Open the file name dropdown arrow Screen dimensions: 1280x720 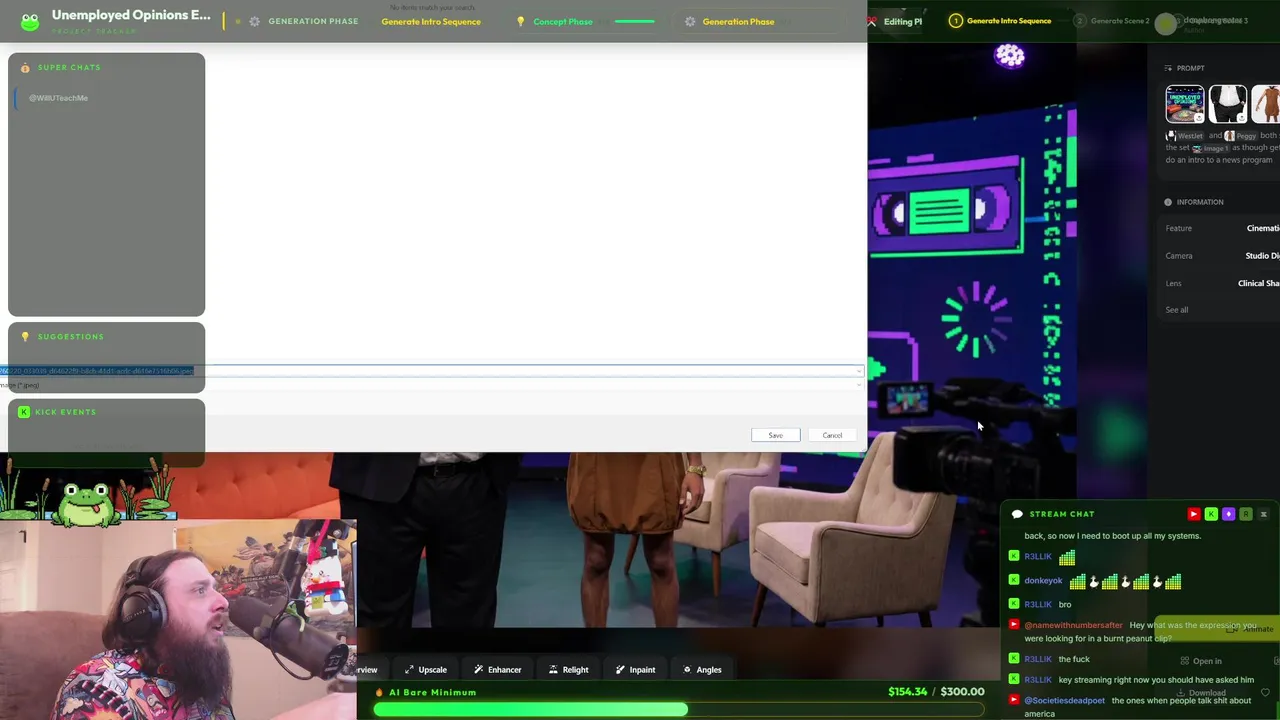[x=859, y=371]
